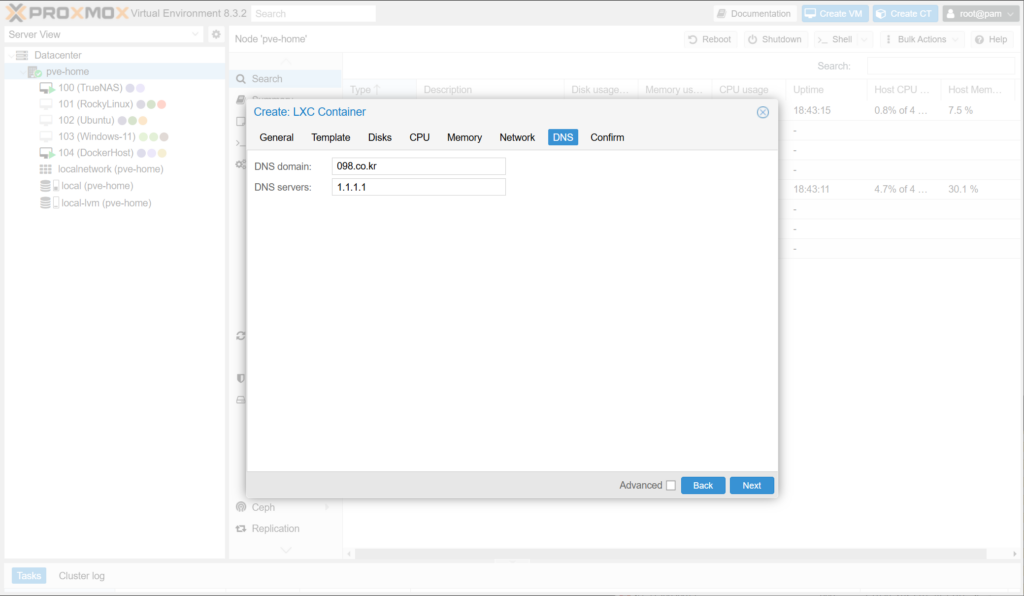1024x596 pixels.
Task: Click the DockerHost VM icon in tree
Action: (x=46, y=153)
